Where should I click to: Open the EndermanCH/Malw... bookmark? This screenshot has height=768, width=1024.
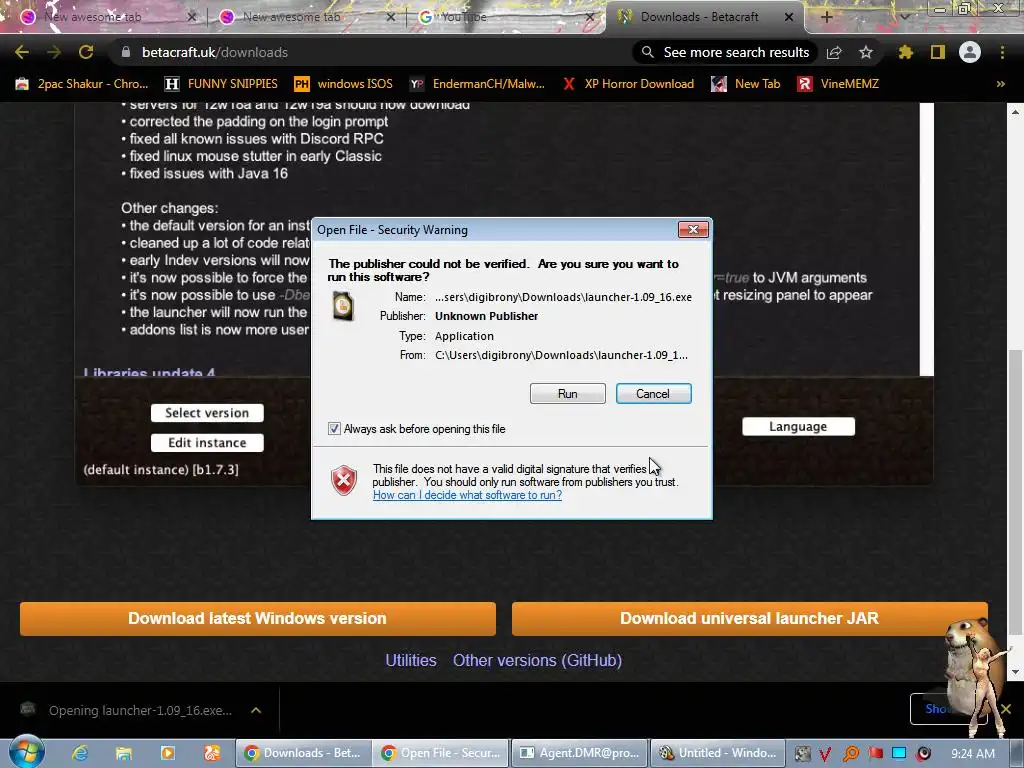477,84
